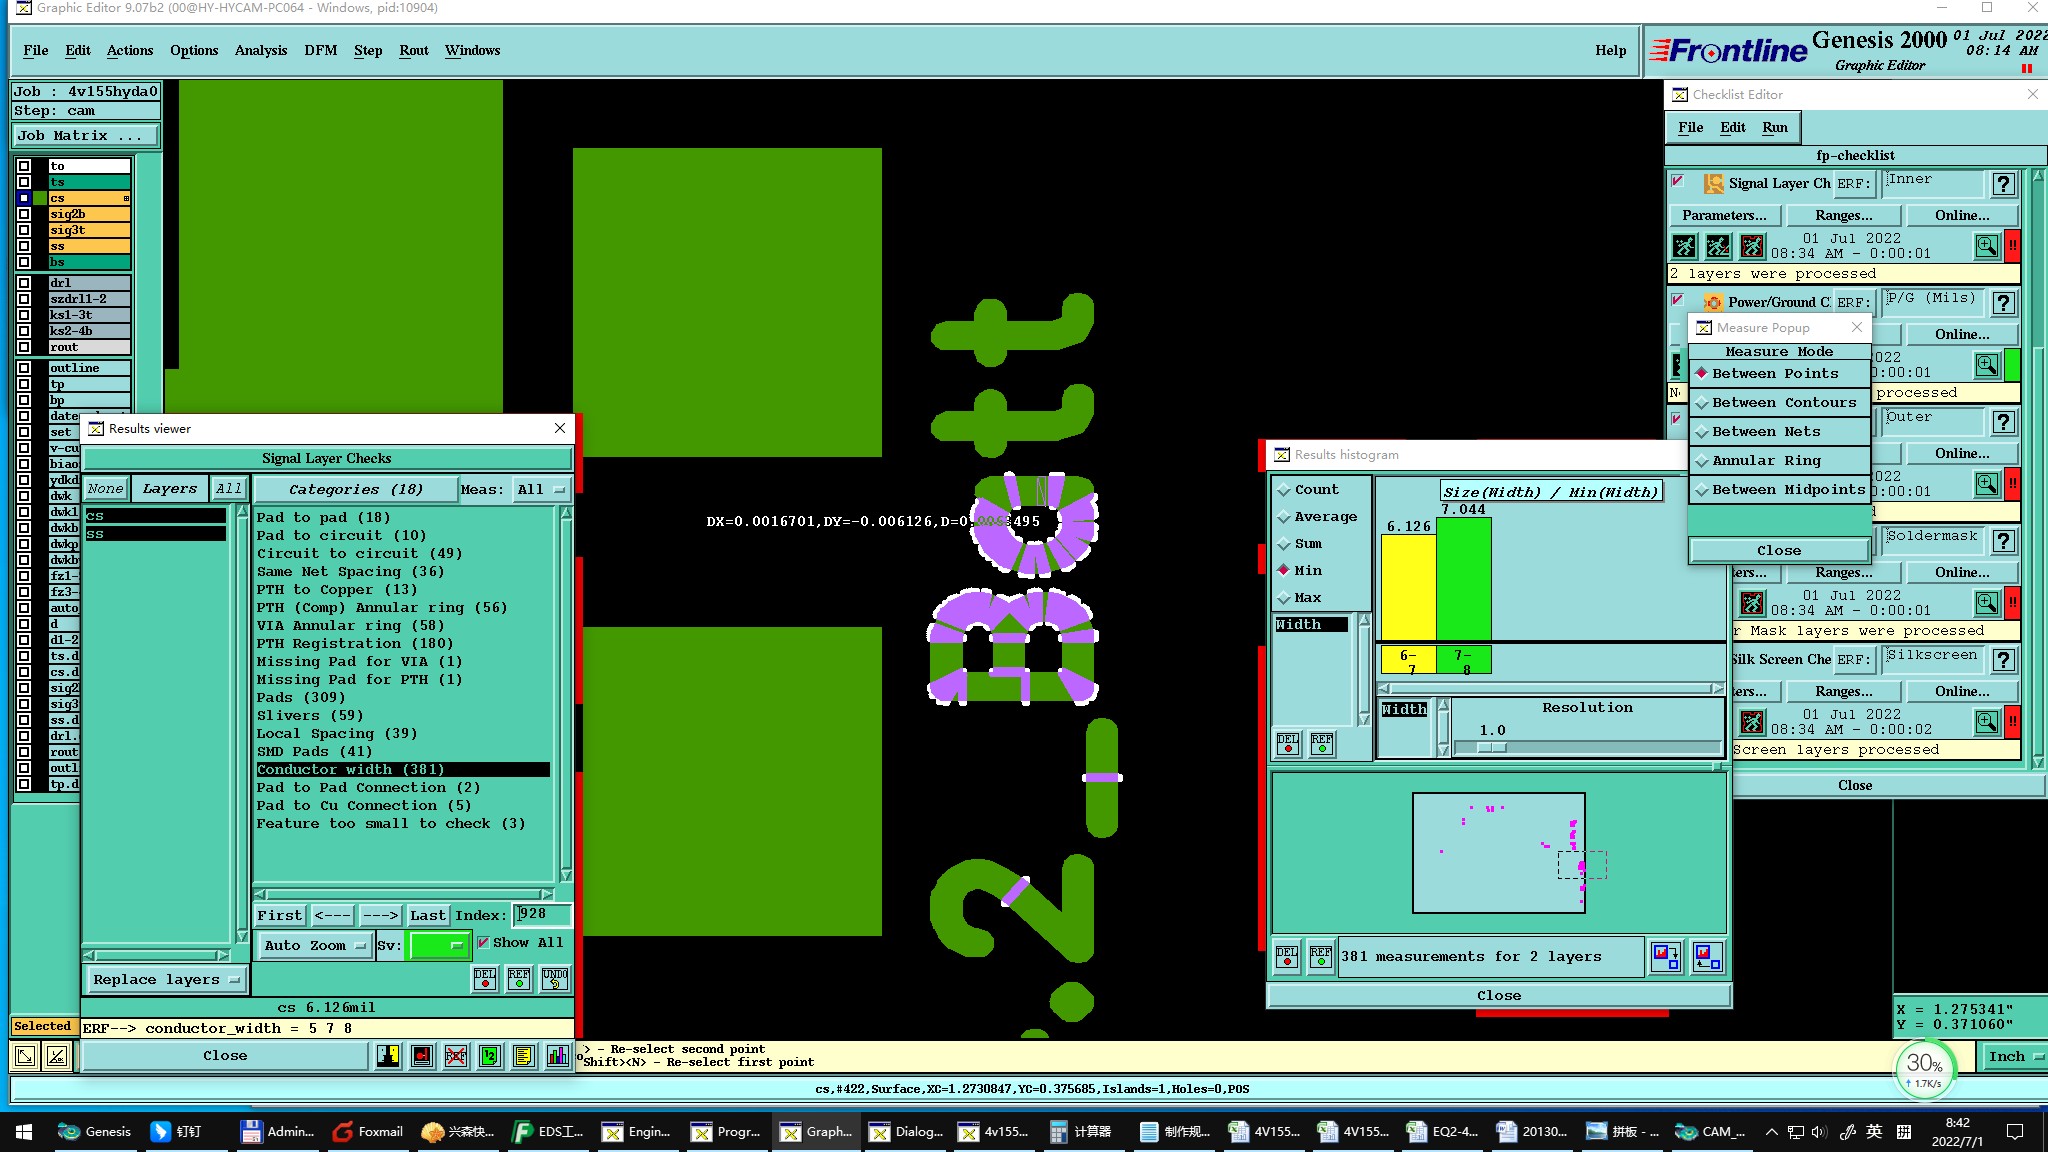Click the magnifier icon in Signal Layer check
The image size is (2048, 1152).
[x=1986, y=246]
